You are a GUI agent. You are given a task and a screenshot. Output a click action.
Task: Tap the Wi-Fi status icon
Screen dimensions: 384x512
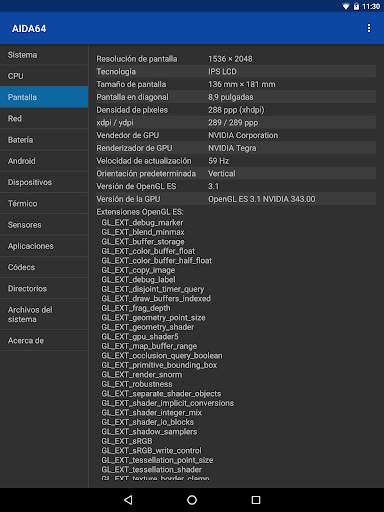tap(346, 6)
